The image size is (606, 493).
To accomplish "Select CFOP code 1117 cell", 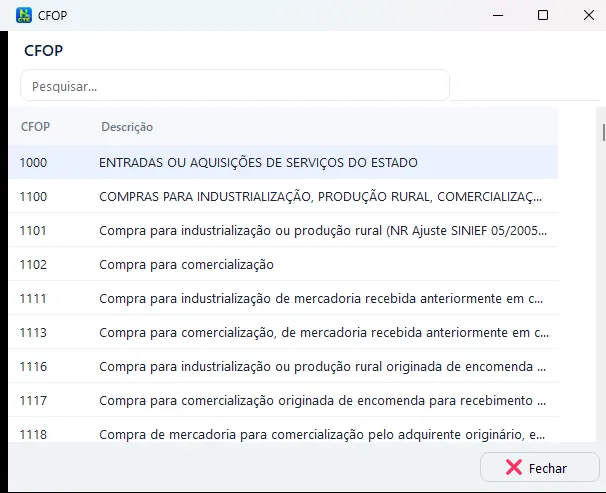I will tap(33, 400).
